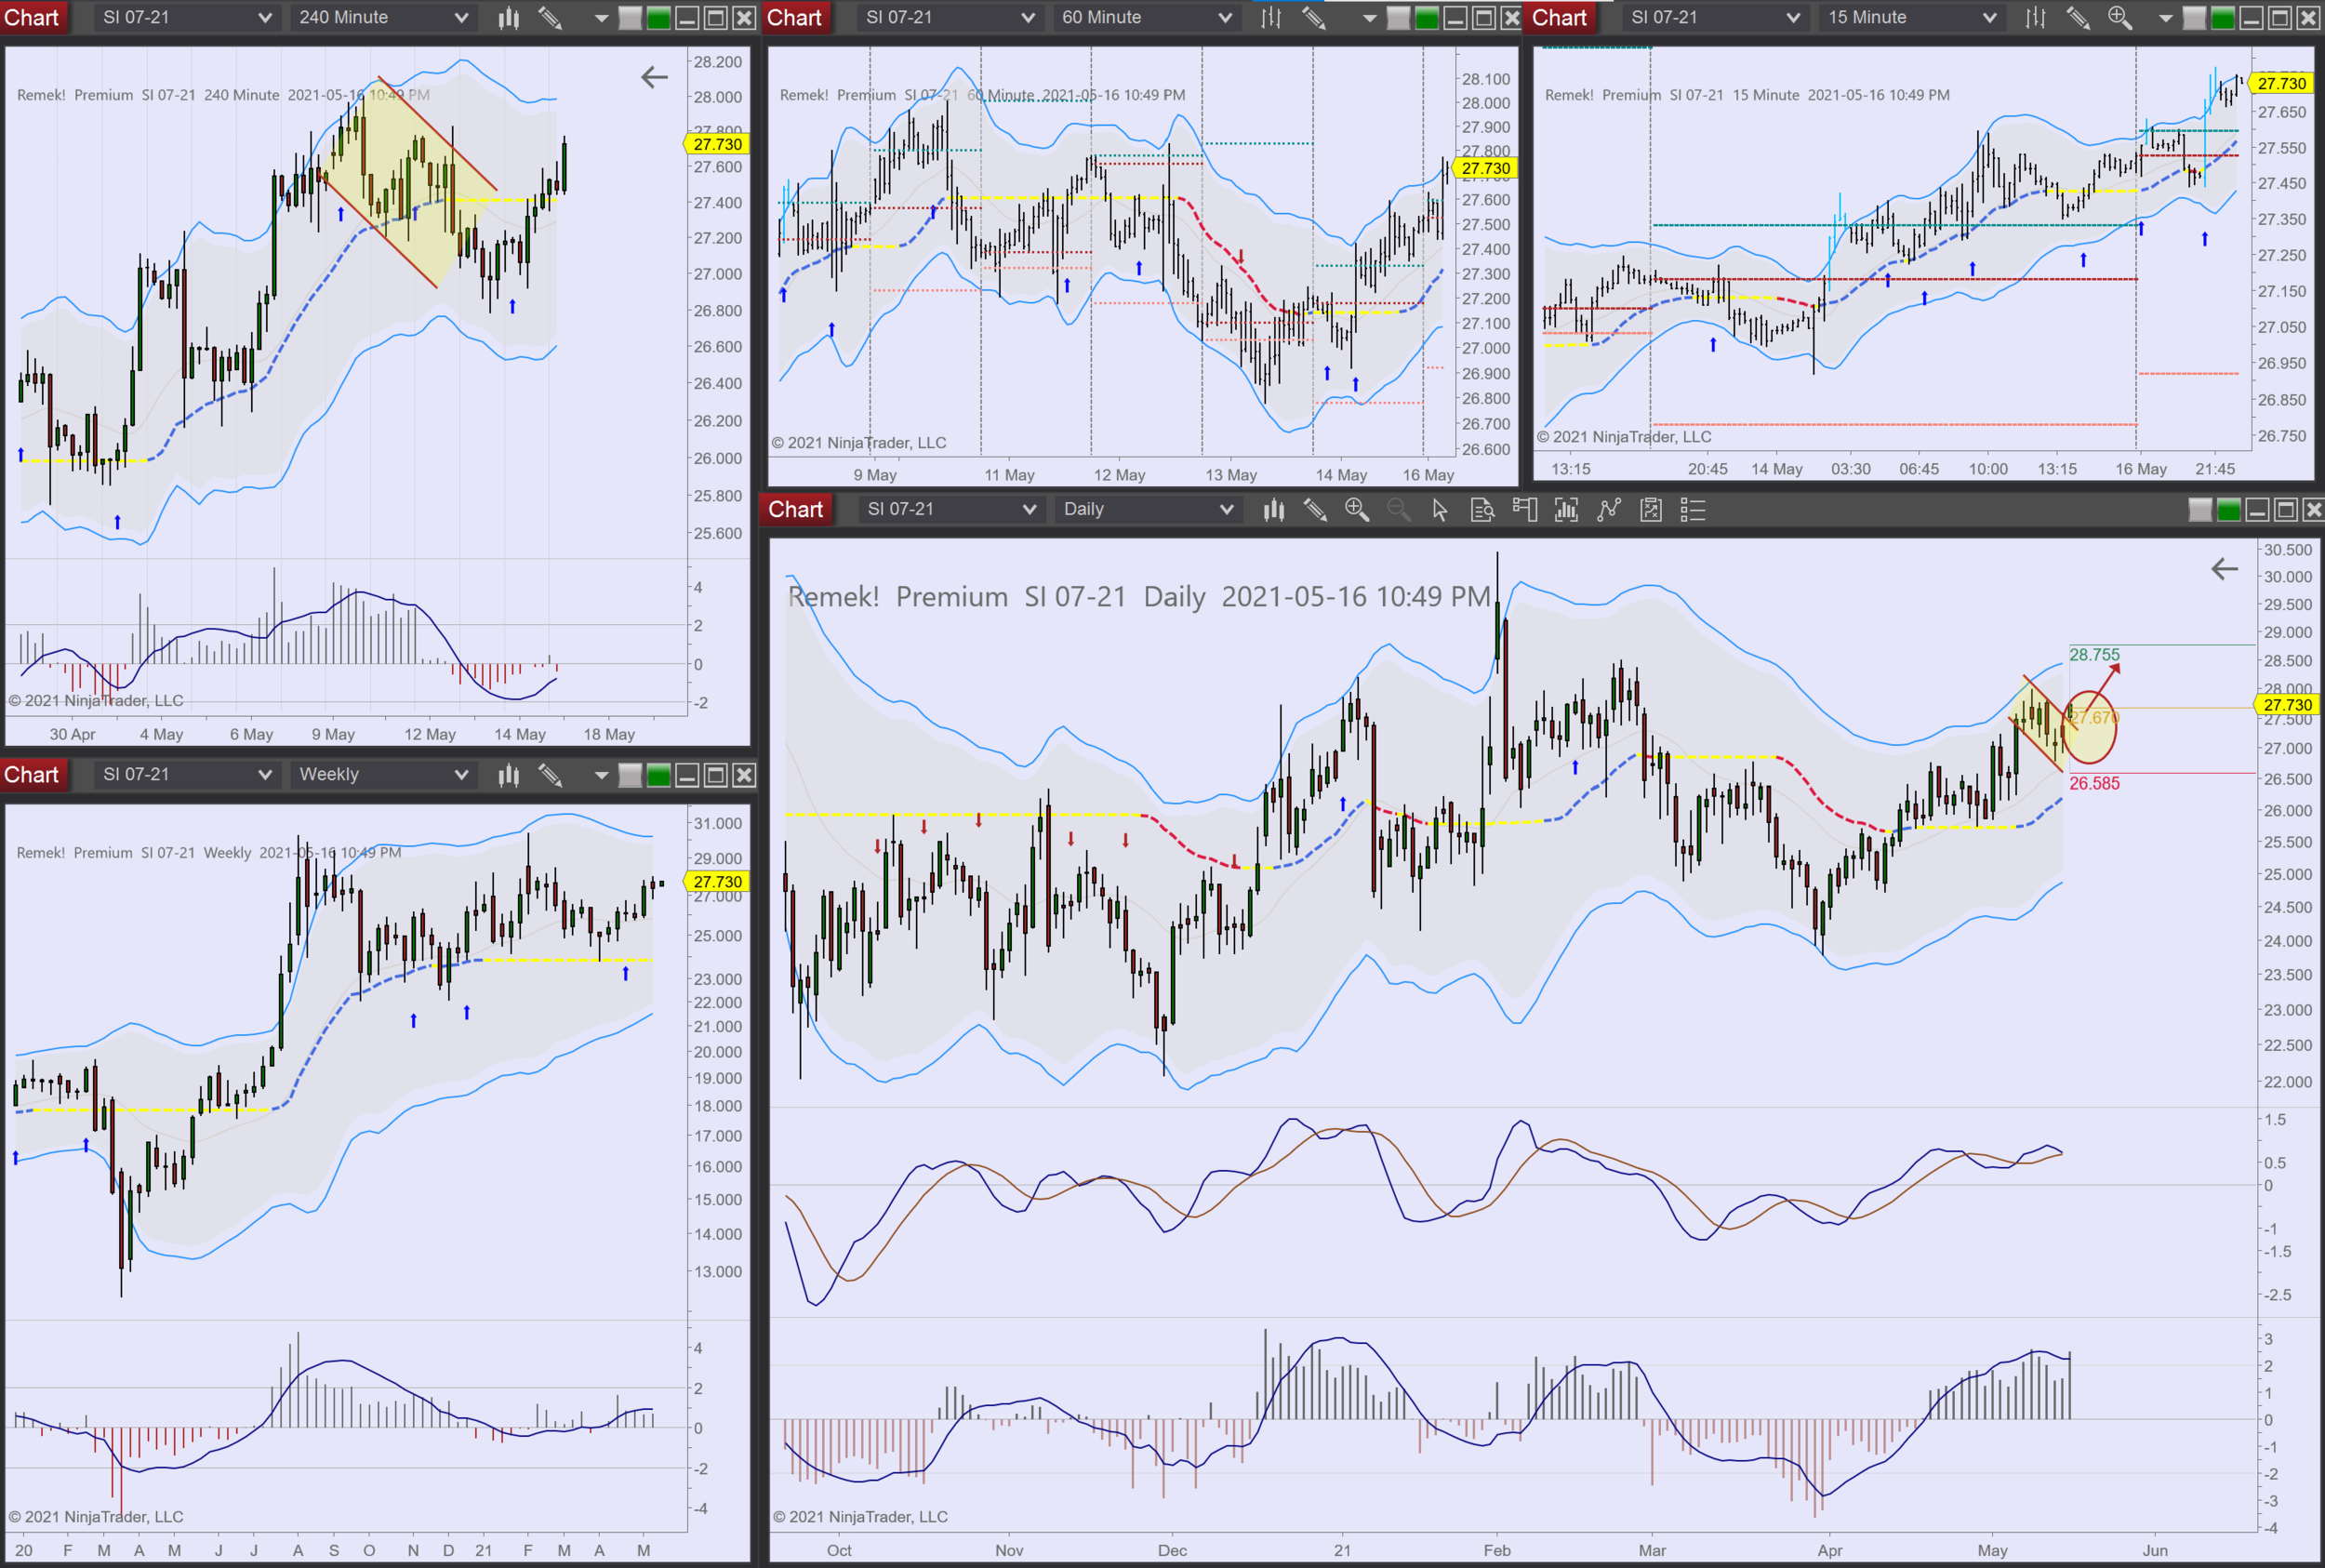2325x1568 pixels.
Task: Click back arrow on 240 Minute chart
Action: coord(654,77)
